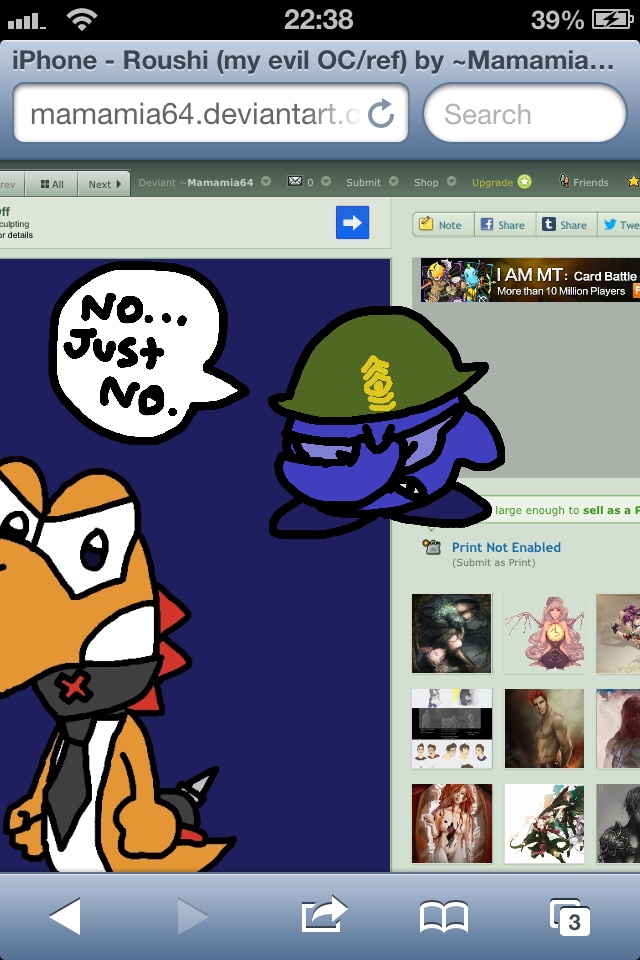The width and height of the screenshot is (640, 960).
Task: Open the Shop menu
Action: [426, 182]
